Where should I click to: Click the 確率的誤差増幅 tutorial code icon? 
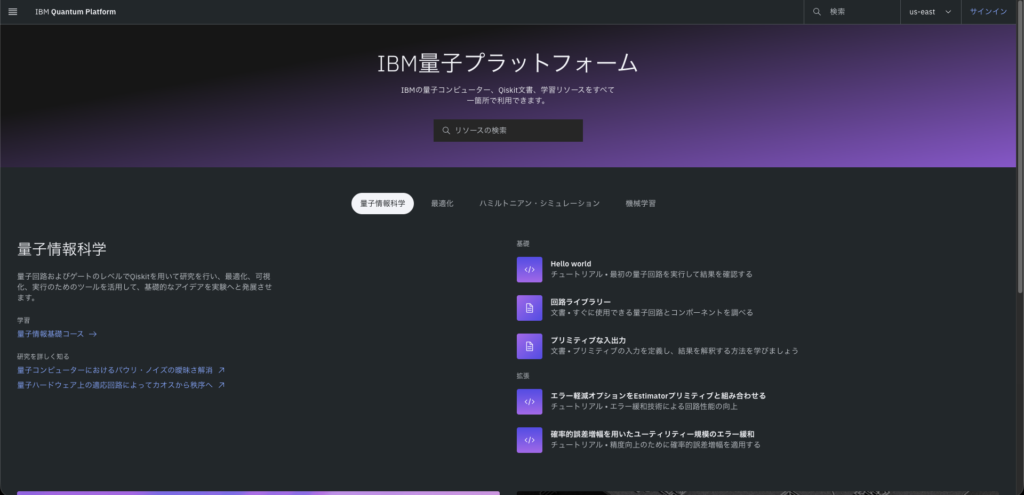[x=529, y=439]
